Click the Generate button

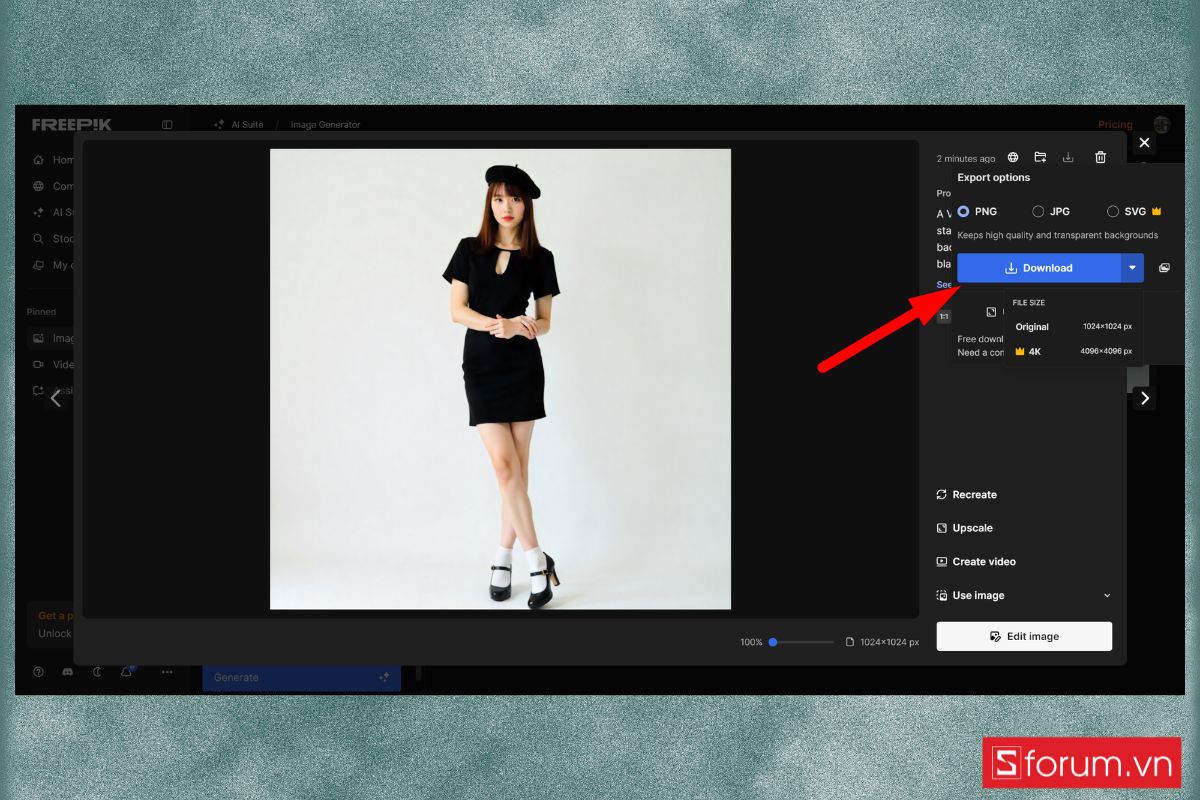click(x=302, y=678)
